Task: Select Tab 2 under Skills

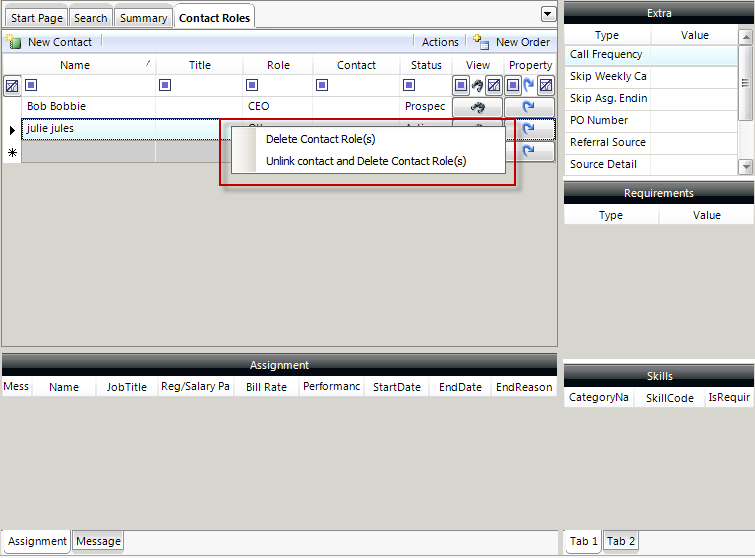Action: click(x=621, y=541)
